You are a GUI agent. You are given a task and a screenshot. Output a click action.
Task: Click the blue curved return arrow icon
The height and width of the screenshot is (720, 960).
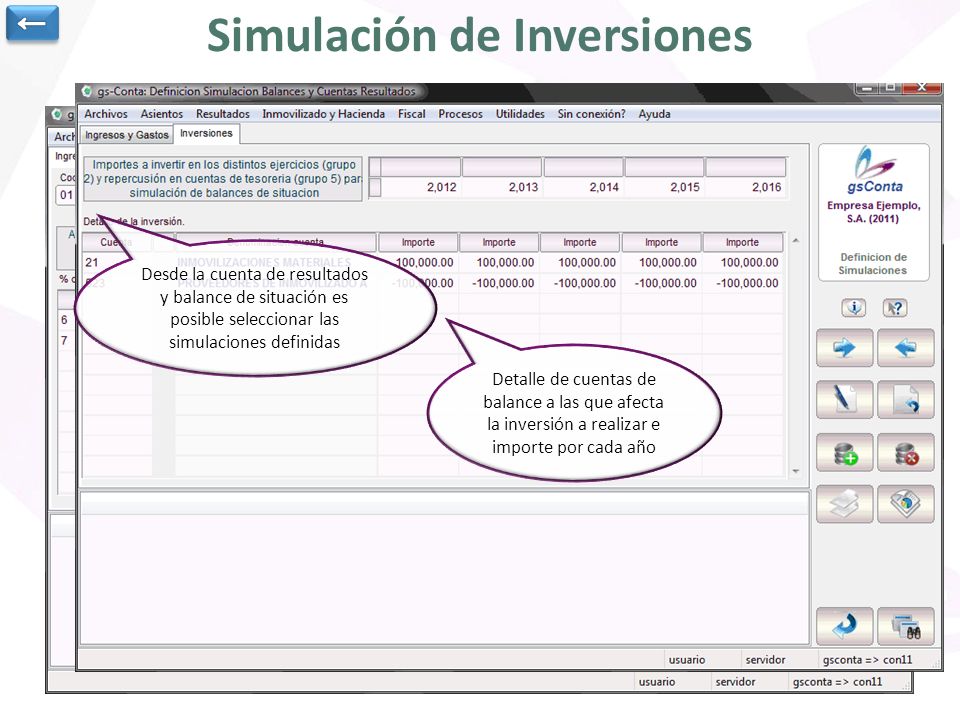point(844,626)
